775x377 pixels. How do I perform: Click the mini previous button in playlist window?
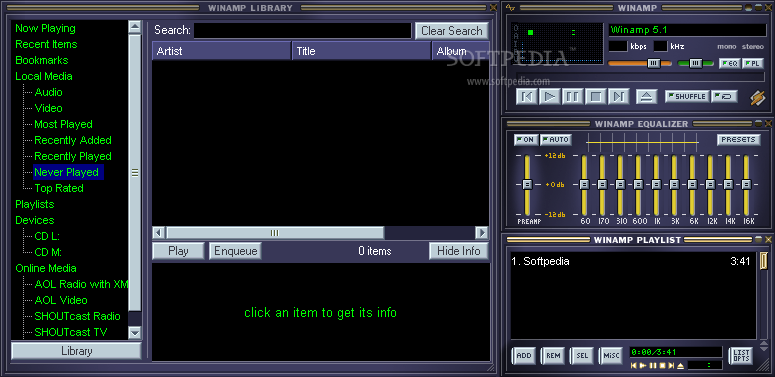(x=634, y=366)
